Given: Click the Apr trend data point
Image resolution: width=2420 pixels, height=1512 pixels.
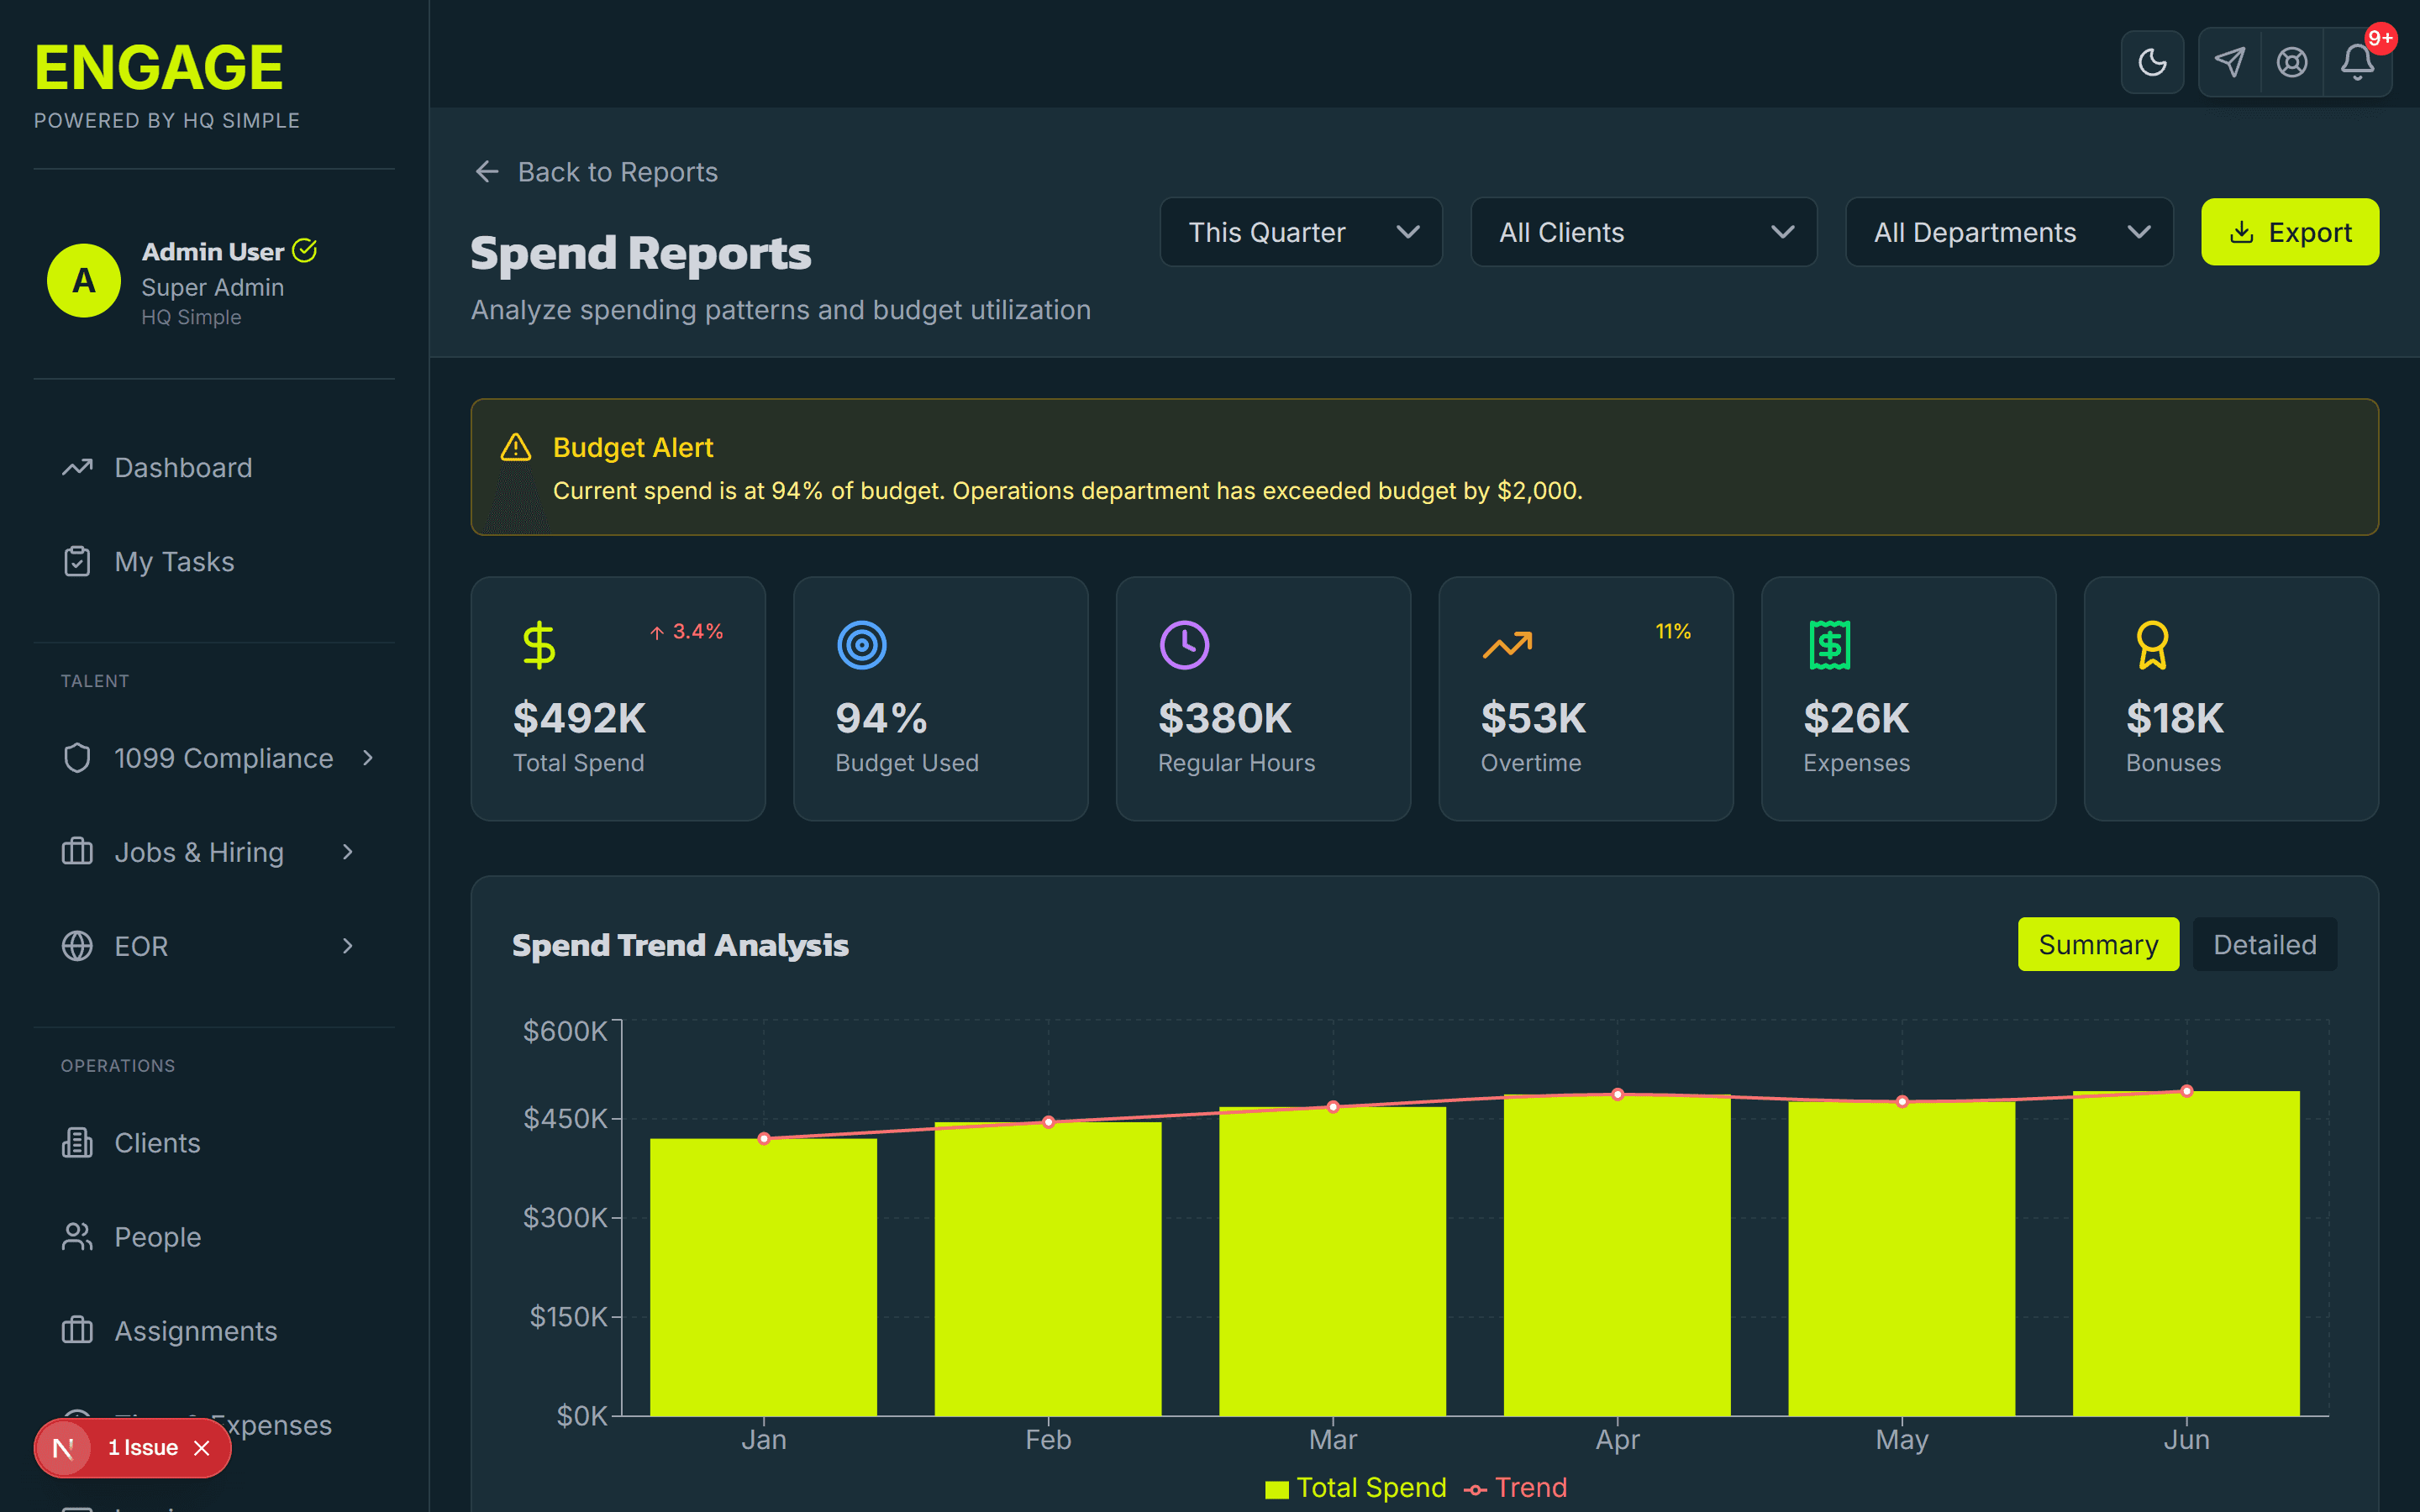Looking at the screenshot, I should pos(1618,1095).
